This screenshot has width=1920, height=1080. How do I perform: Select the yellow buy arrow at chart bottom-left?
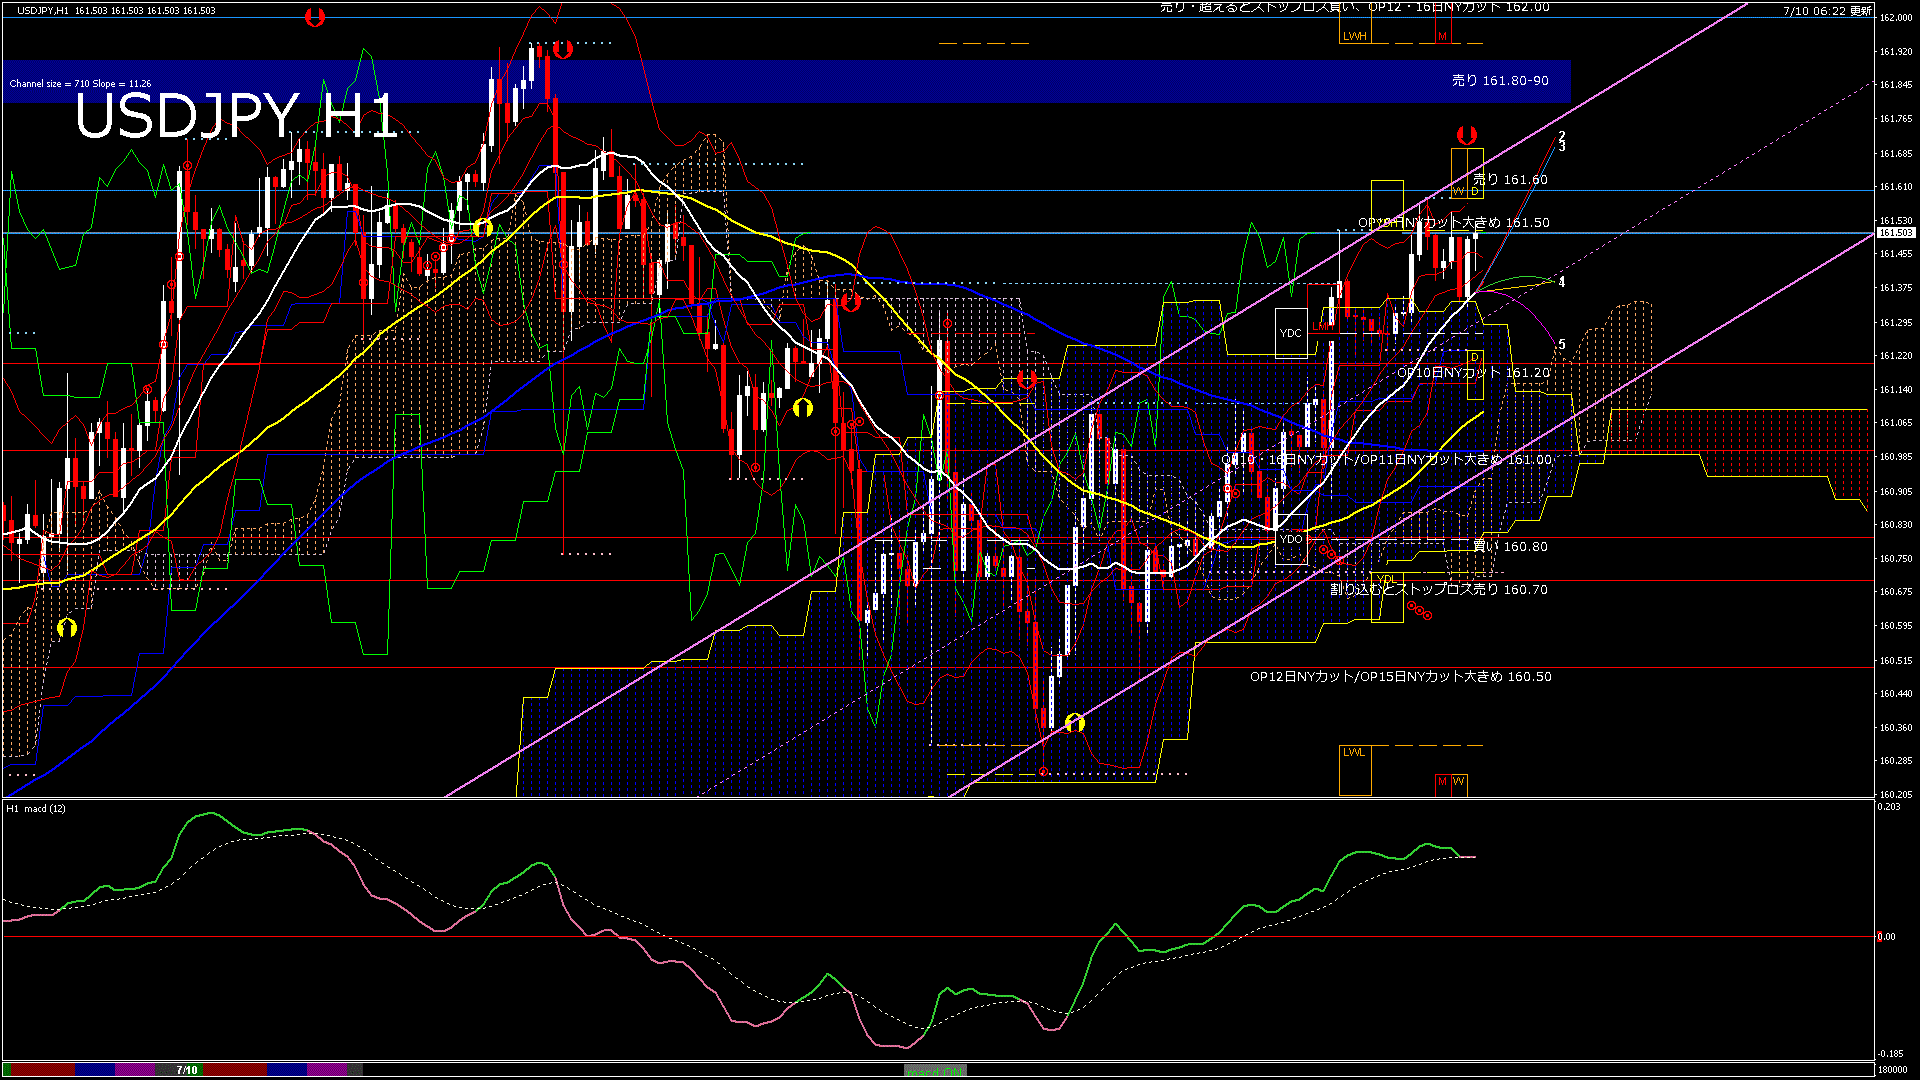67,628
